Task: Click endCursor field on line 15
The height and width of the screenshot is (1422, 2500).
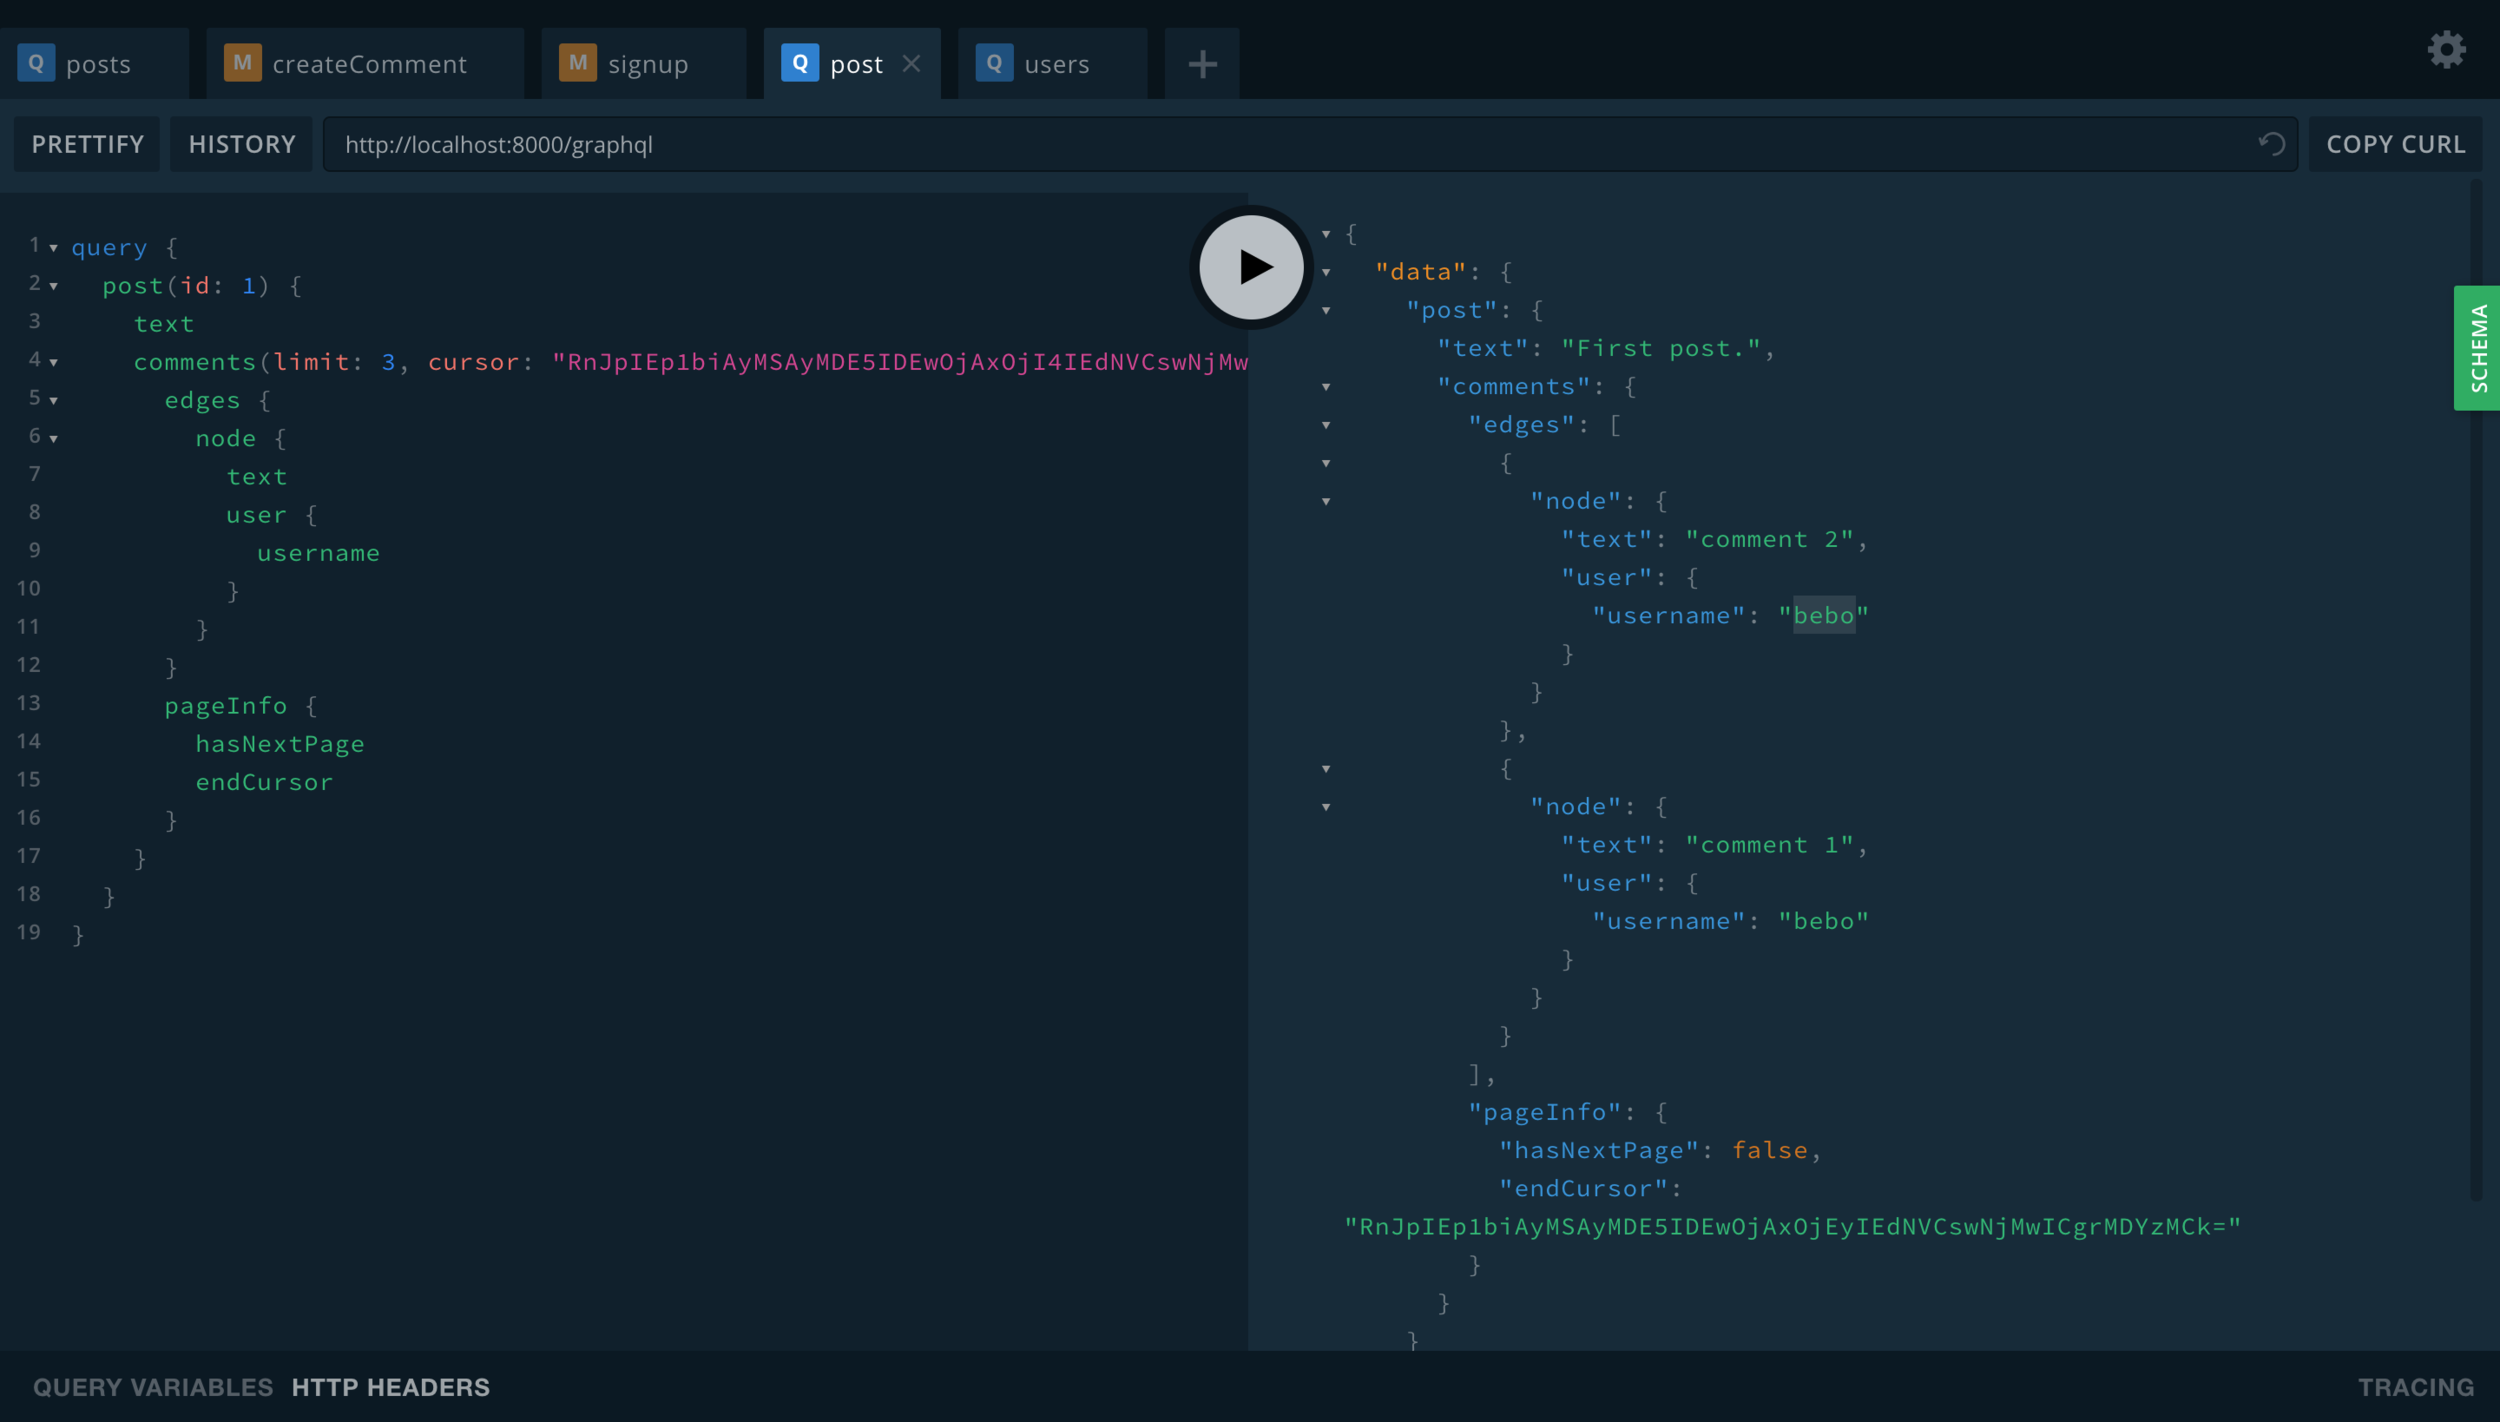Action: coord(264,782)
